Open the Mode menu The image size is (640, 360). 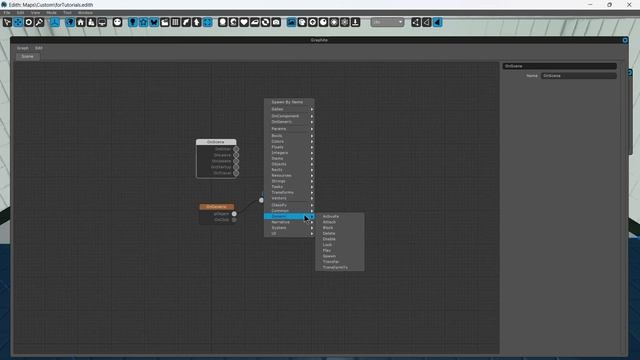(x=51, y=13)
